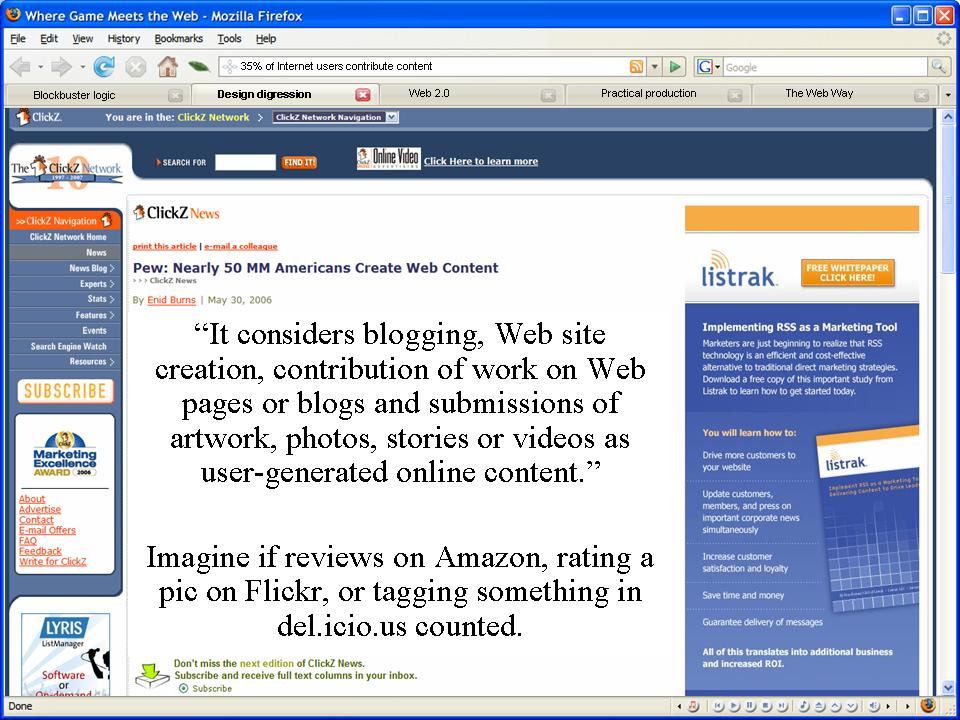Click the orange SUBSCRIBE button
The image size is (960, 720).
(66, 391)
